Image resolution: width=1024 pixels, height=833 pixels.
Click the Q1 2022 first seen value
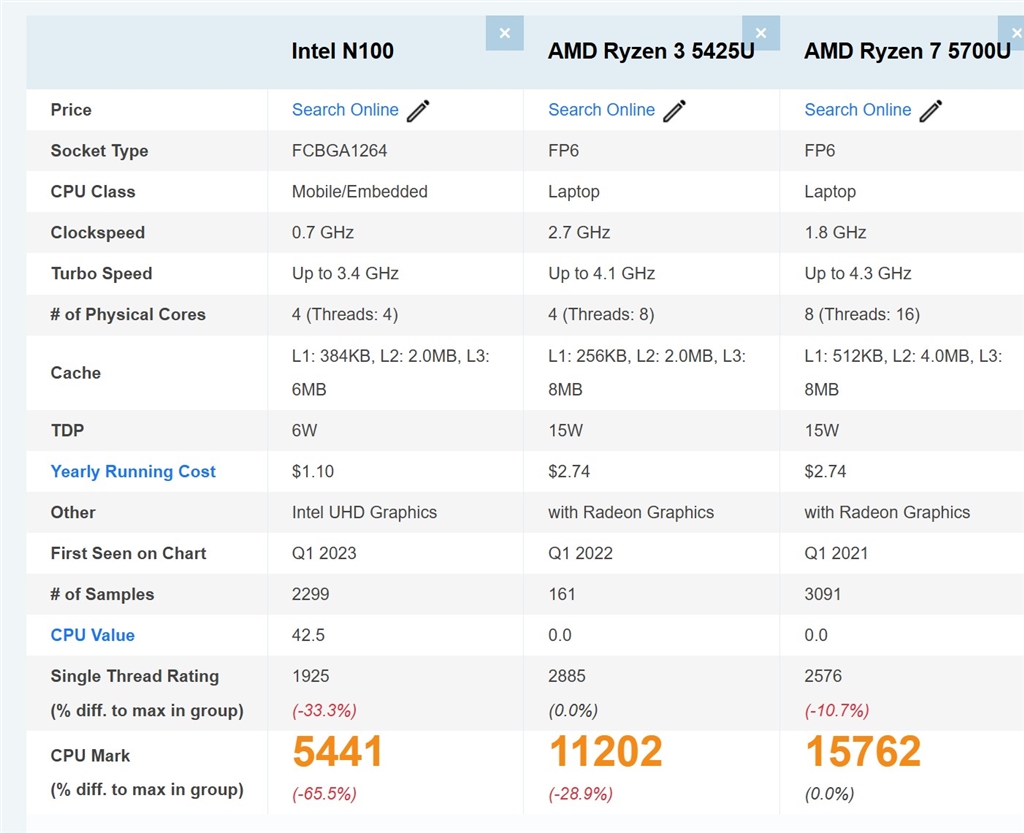pyautogui.click(x=581, y=554)
